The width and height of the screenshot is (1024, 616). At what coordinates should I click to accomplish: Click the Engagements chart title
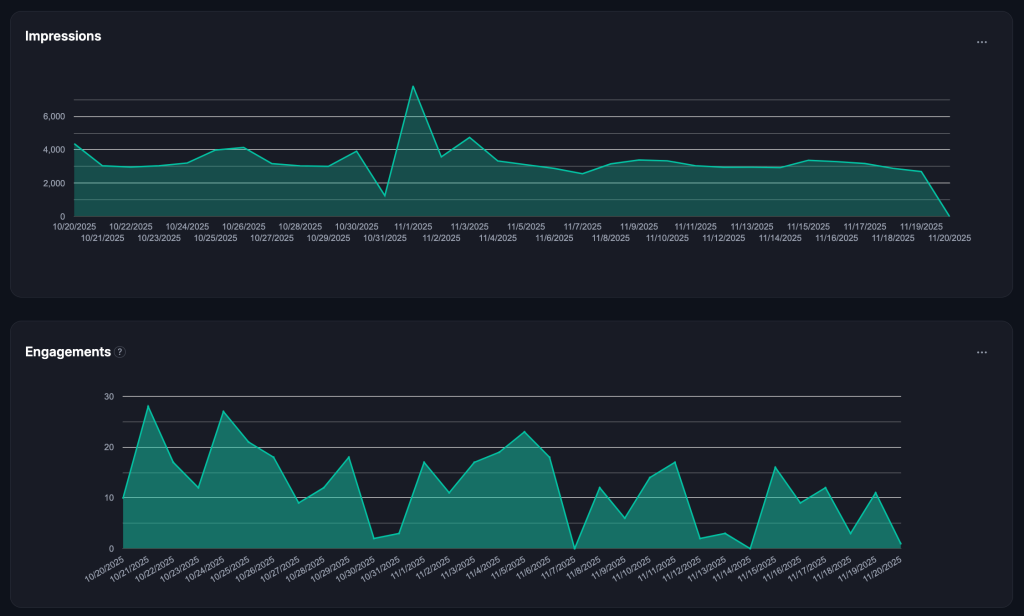(68, 352)
